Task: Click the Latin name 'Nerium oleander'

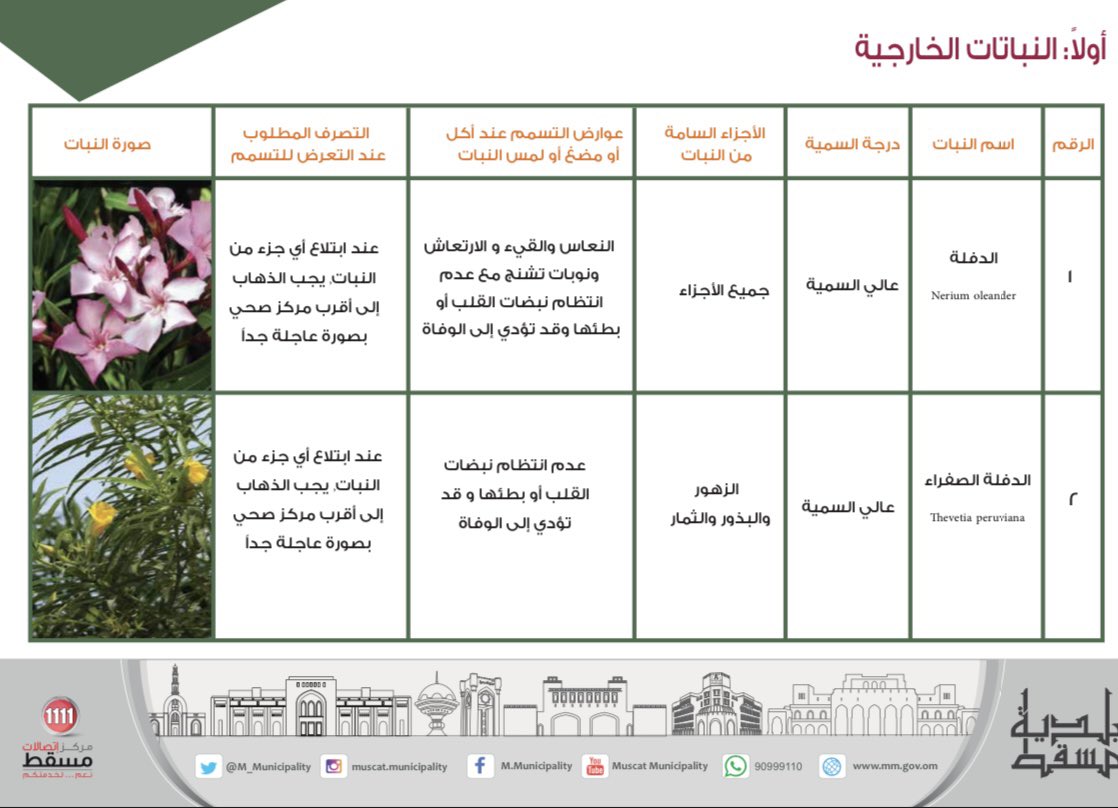Action: tap(973, 295)
